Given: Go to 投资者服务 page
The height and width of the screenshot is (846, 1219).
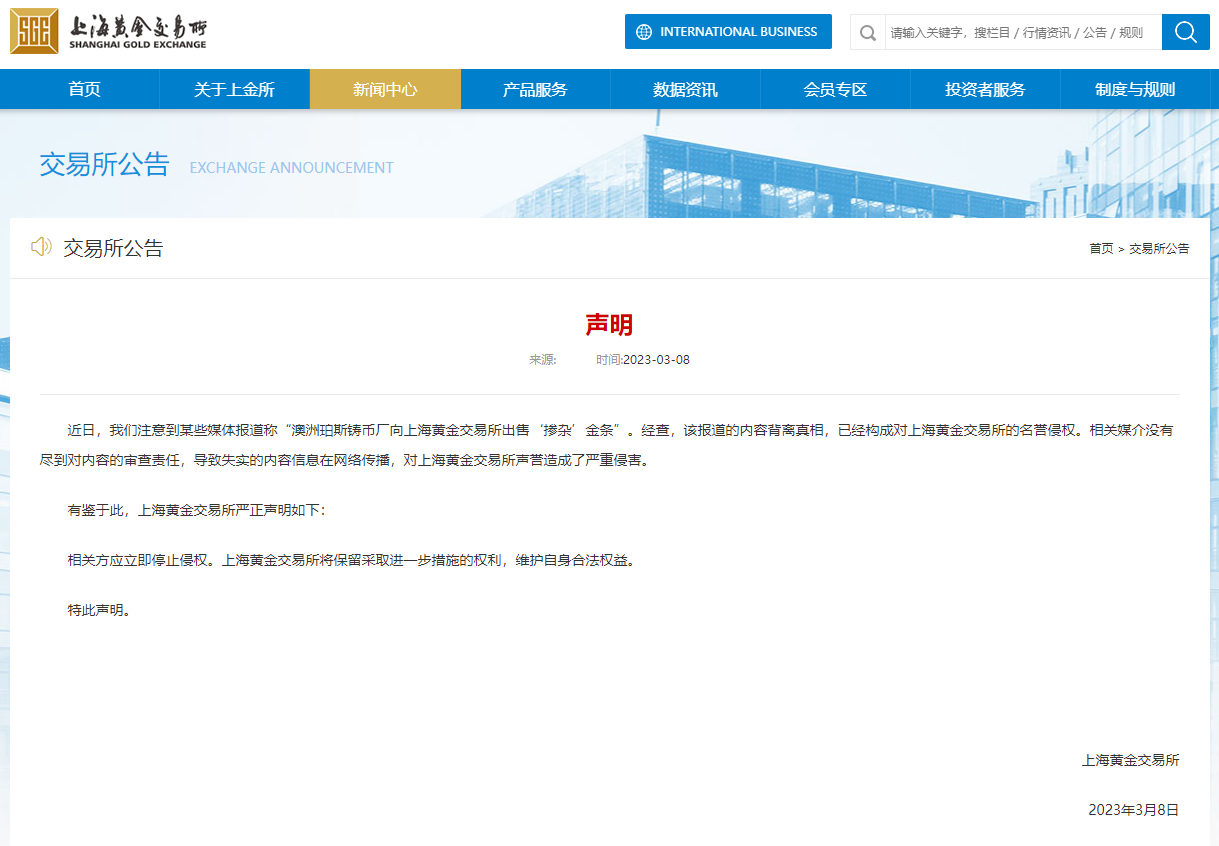Looking at the screenshot, I should point(985,90).
